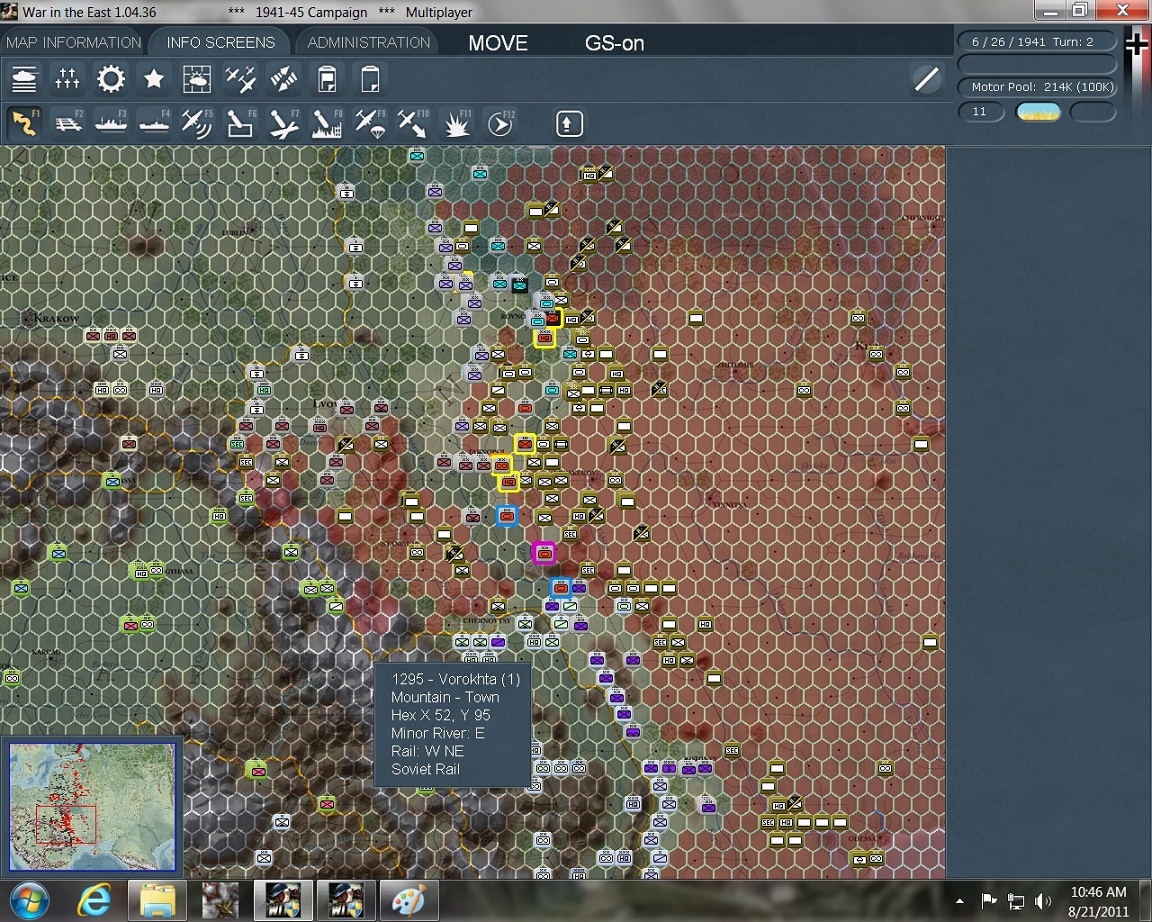Image resolution: width=1152 pixels, height=922 pixels.
Task: Open the air doctrine aircraft icon
Action: pyautogui.click(x=240, y=79)
